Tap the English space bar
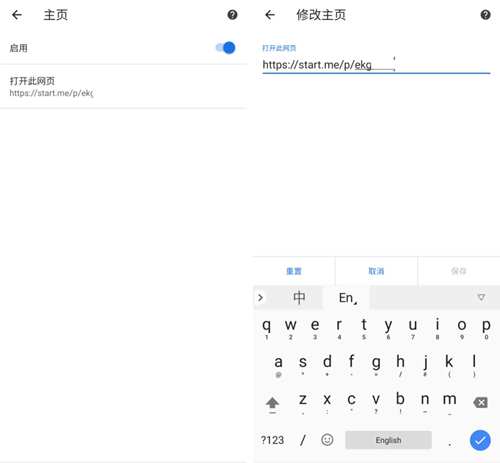Viewport: 500px width, 463px height. coord(388,440)
